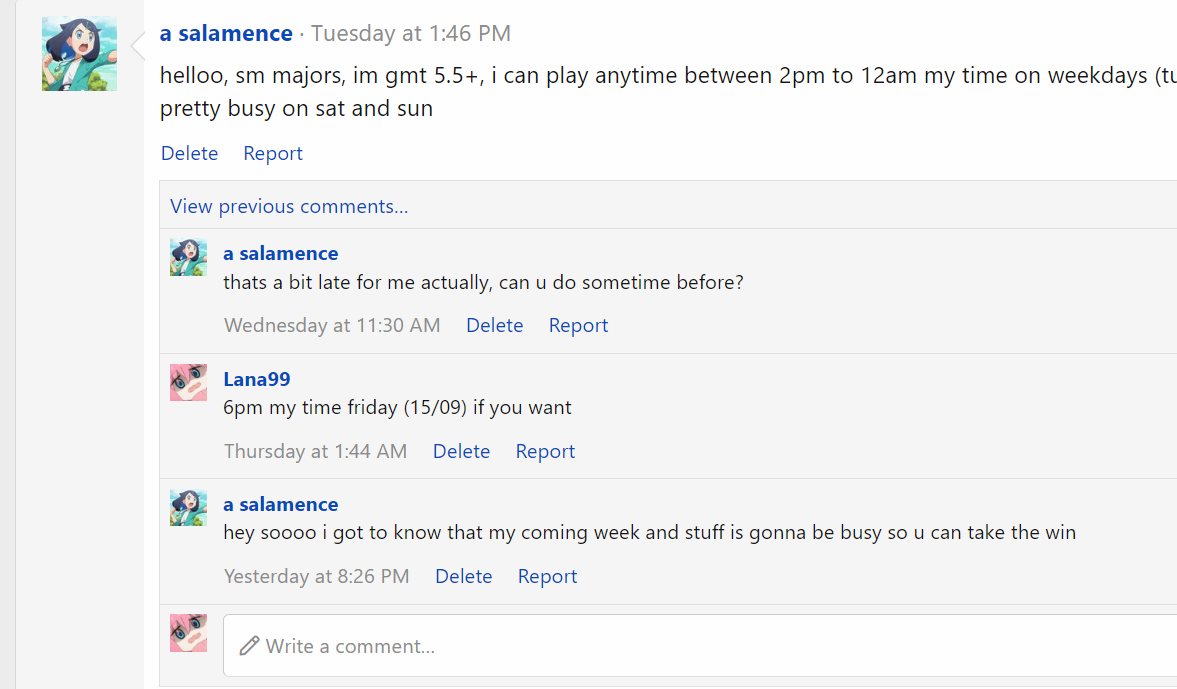The image size is (1177, 689).
Task: Click the Thursday at 1:44 AM timestamp
Action: tap(315, 451)
